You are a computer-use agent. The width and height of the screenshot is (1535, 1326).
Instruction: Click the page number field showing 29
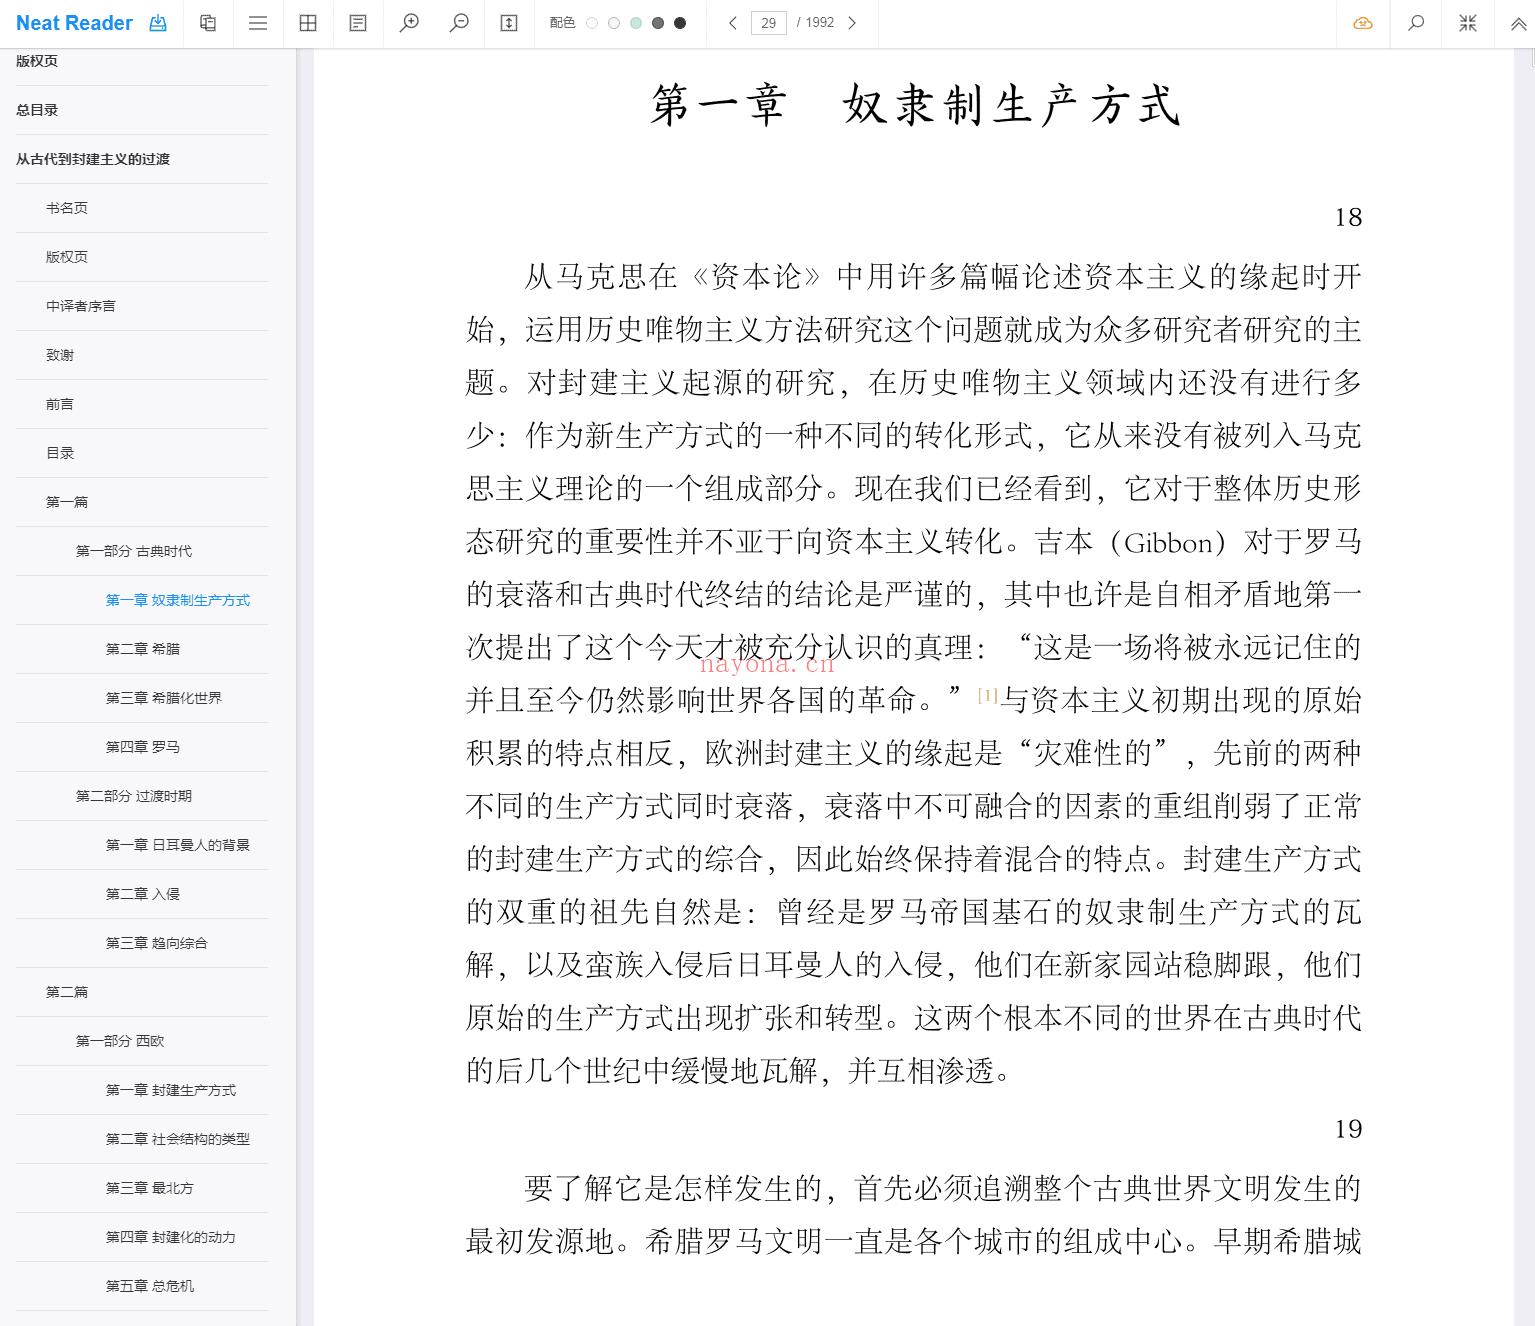pos(769,23)
